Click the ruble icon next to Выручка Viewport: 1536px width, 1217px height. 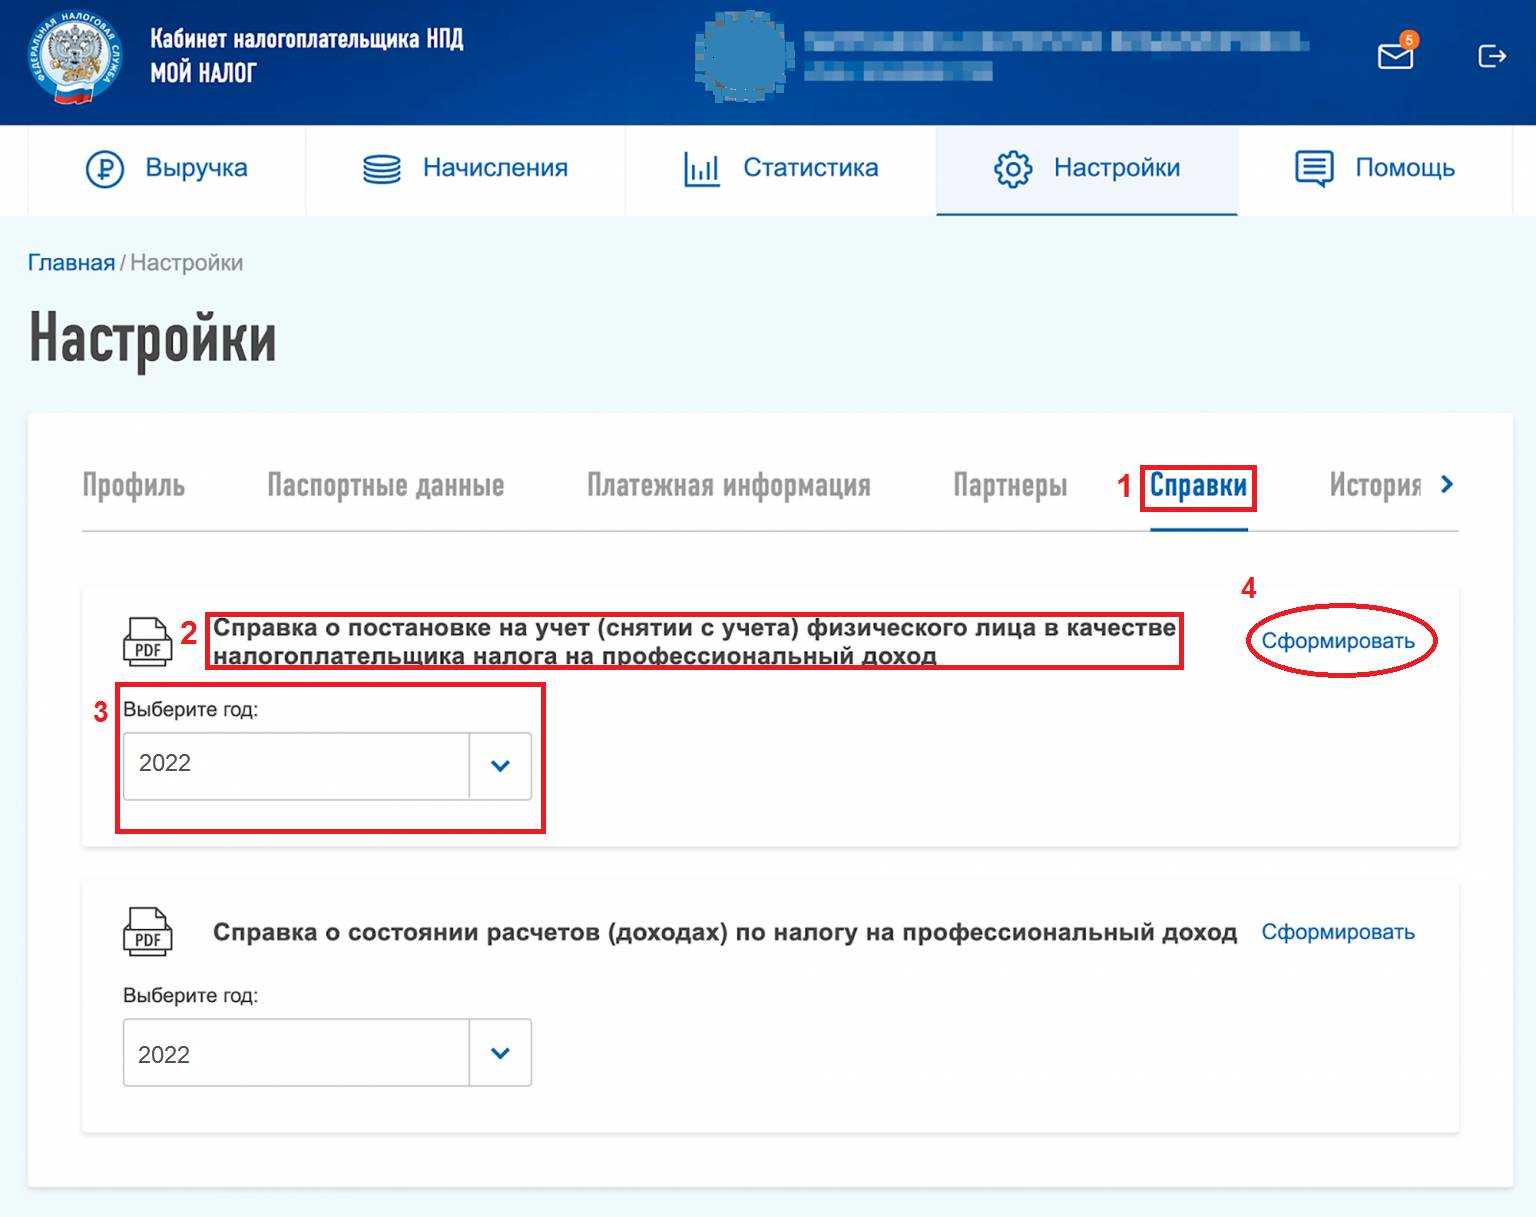click(105, 169)
